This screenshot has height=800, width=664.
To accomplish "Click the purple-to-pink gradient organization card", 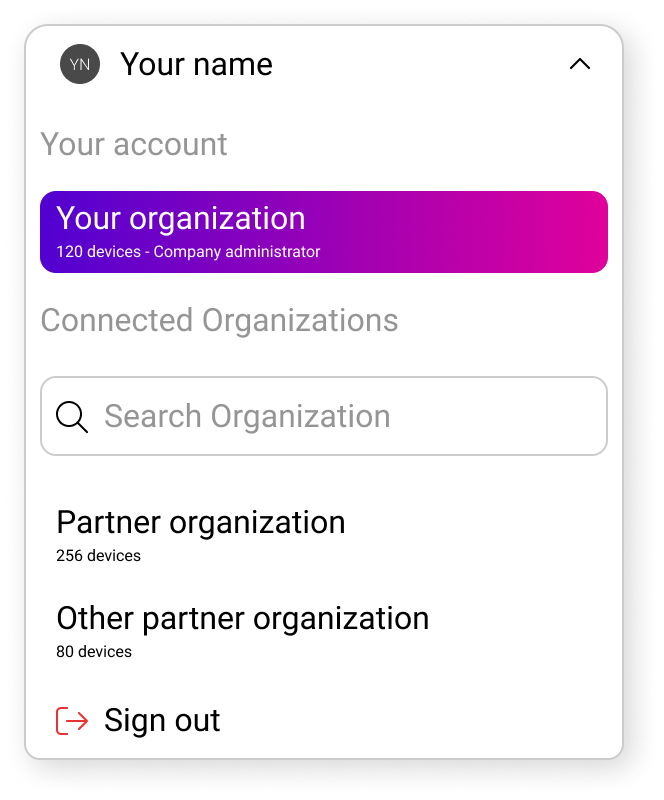I will tap(323, 231).
